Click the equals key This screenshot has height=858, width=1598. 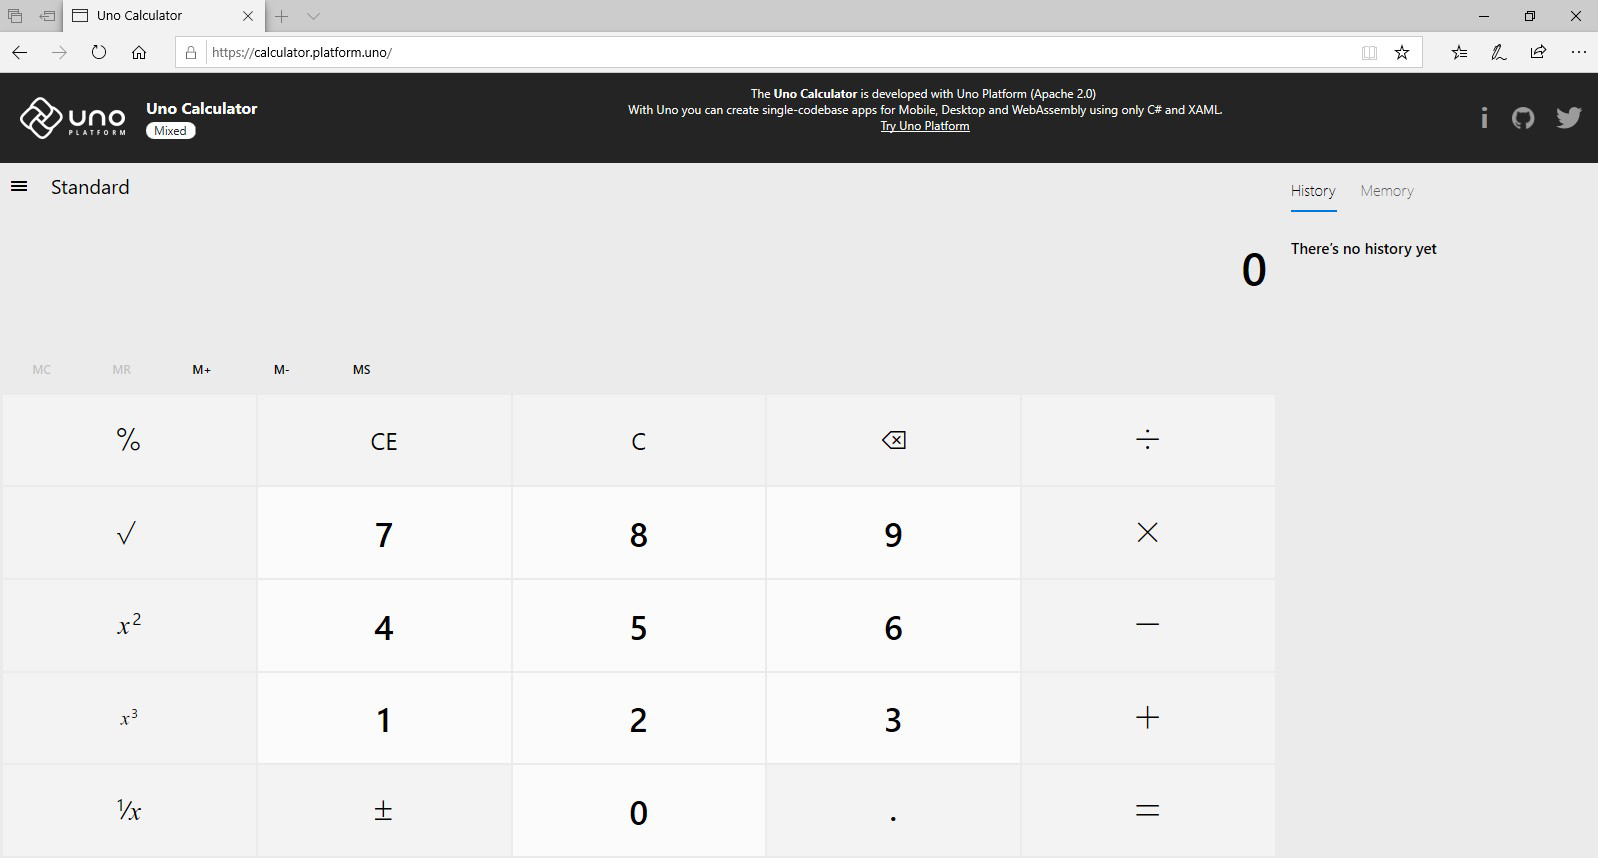click(x=1148, y=811)
